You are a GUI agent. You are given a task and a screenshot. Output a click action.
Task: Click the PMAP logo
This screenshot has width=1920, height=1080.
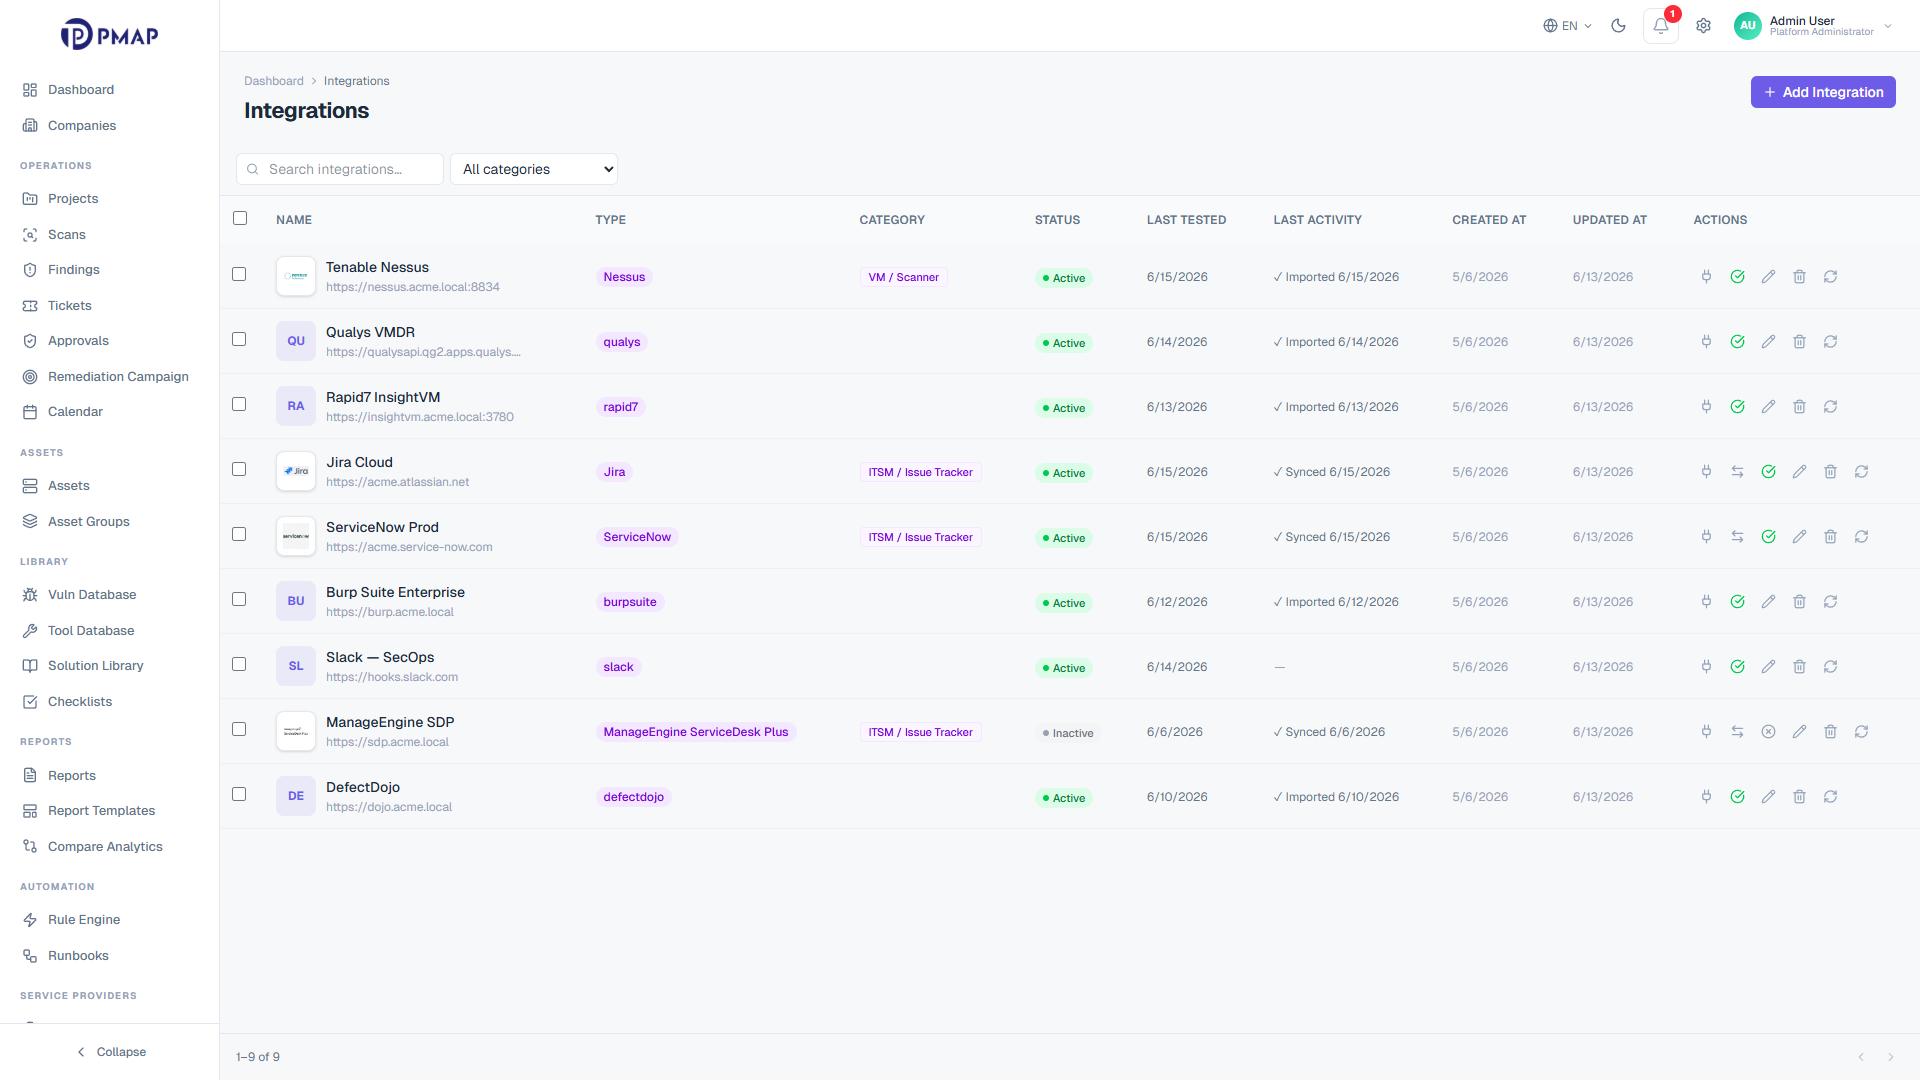pyautogui.click(x=109, y=35)
